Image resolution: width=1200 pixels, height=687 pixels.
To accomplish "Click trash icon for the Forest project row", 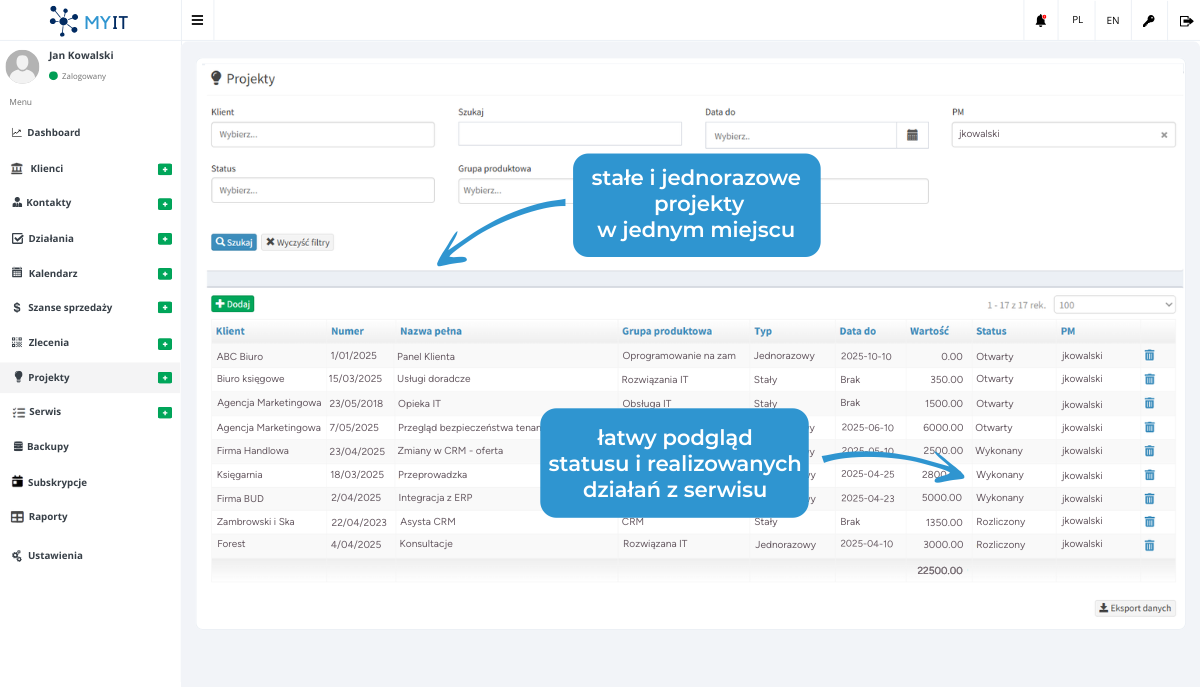I will 1149,545.
